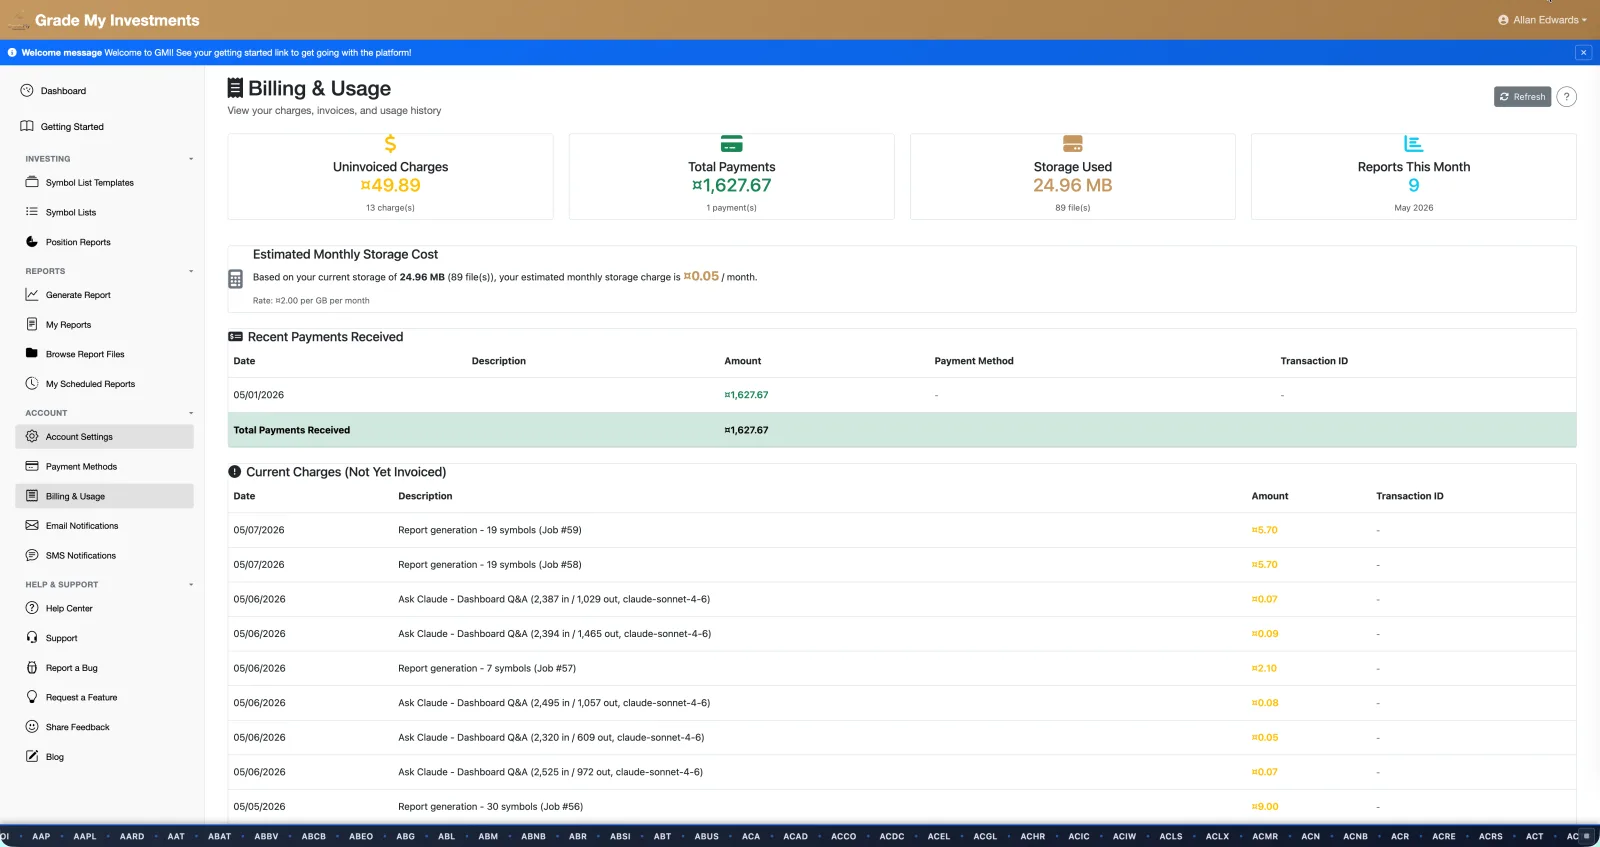The width and height of the screenshot is (1600, 847).
Task: Click the Dashboard gauge icon in sidebar
Action: click(27, 90)
